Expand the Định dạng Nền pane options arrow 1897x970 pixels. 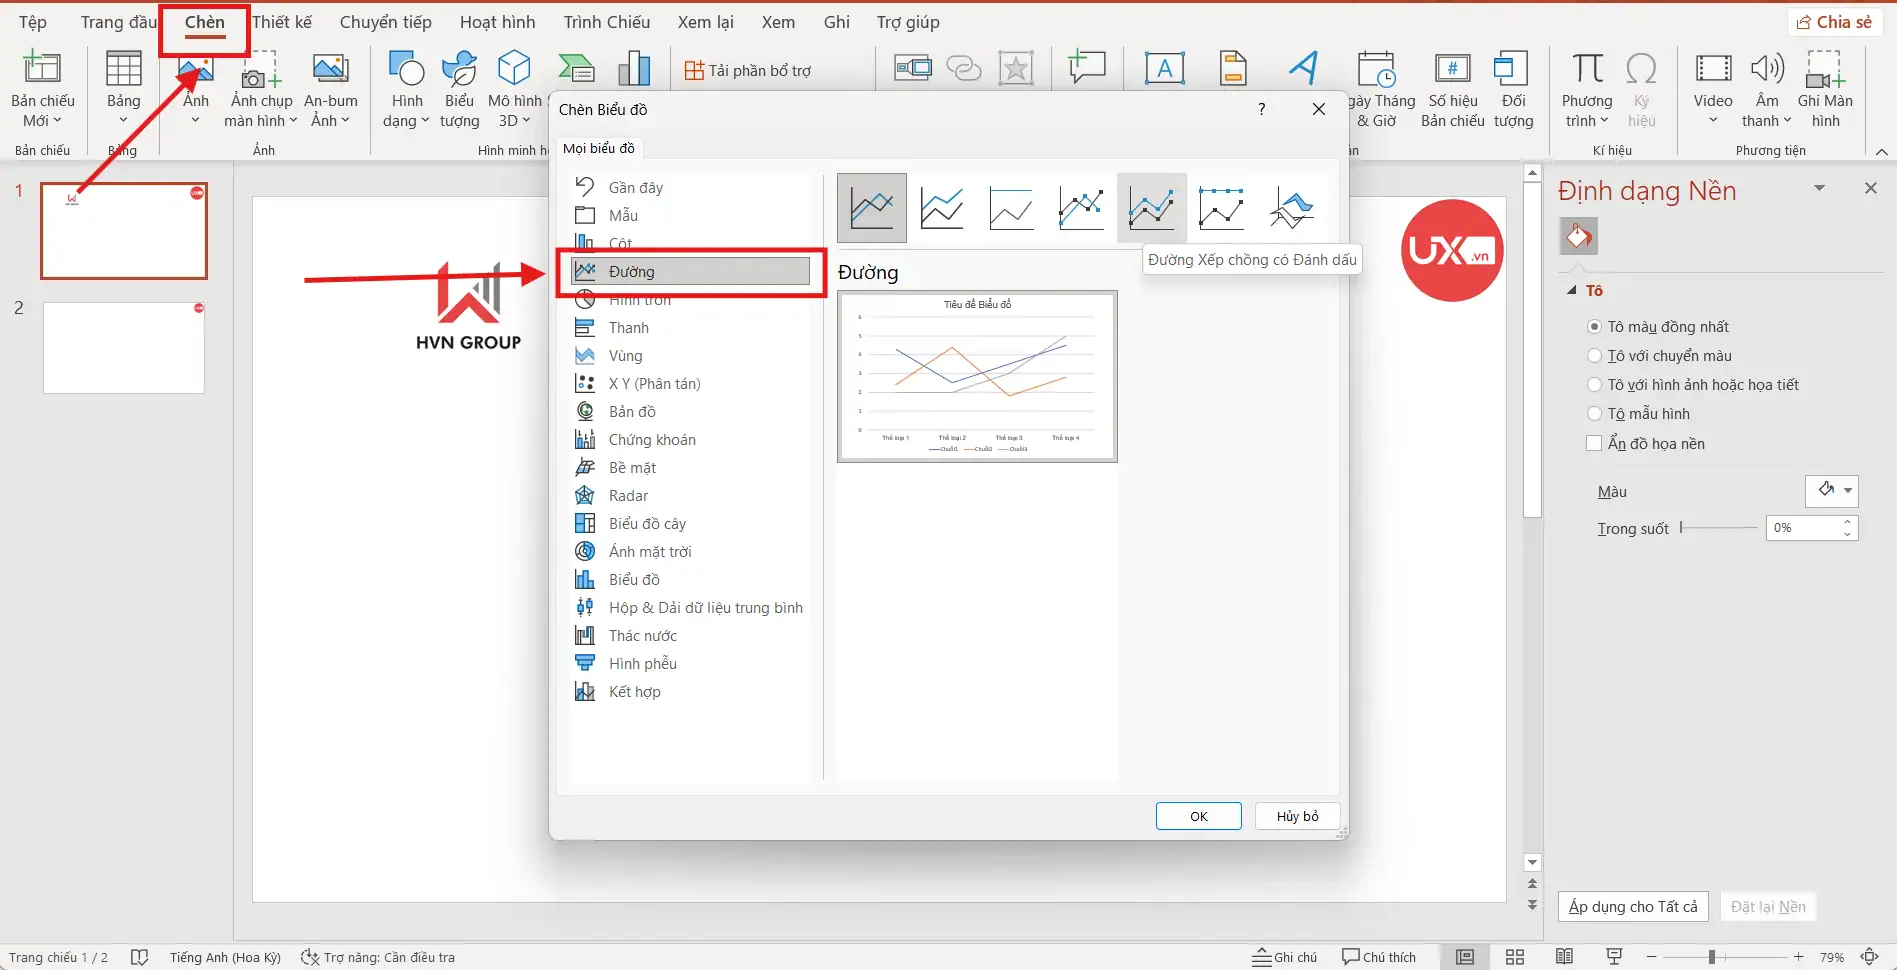coord(1819,189)
